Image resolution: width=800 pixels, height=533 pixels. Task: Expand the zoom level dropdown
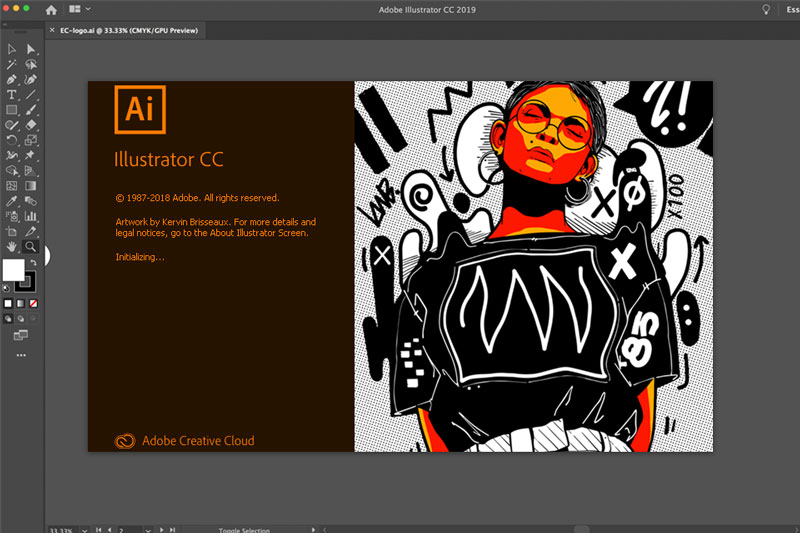click(83, 529)
